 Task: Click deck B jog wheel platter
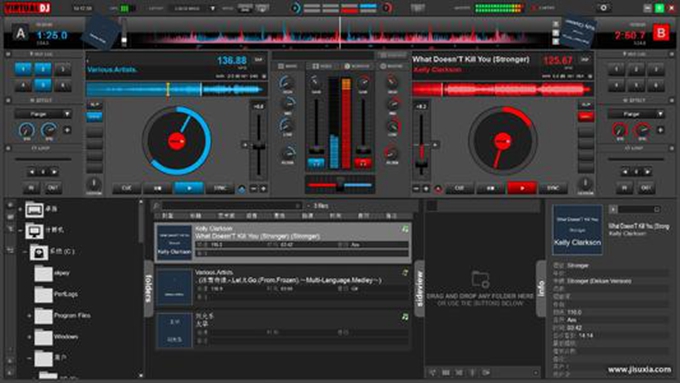coord(503,141)
